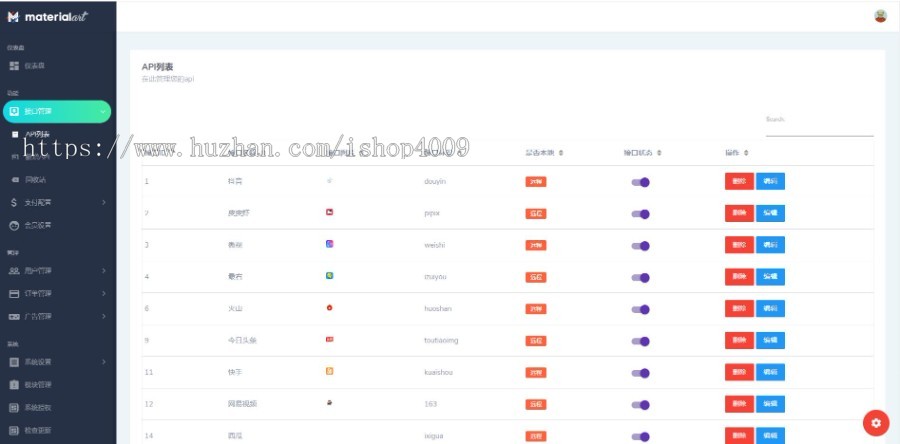Click the users group icon in sidebar
Image resolution: width=900 pixels, height=444 pixels.
[x=14, y=271]
